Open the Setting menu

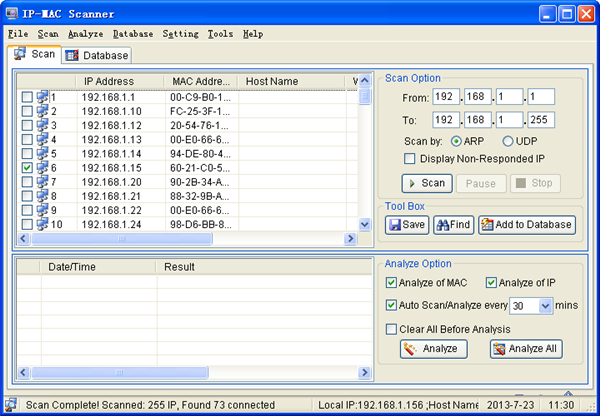(x=180, y=34)
